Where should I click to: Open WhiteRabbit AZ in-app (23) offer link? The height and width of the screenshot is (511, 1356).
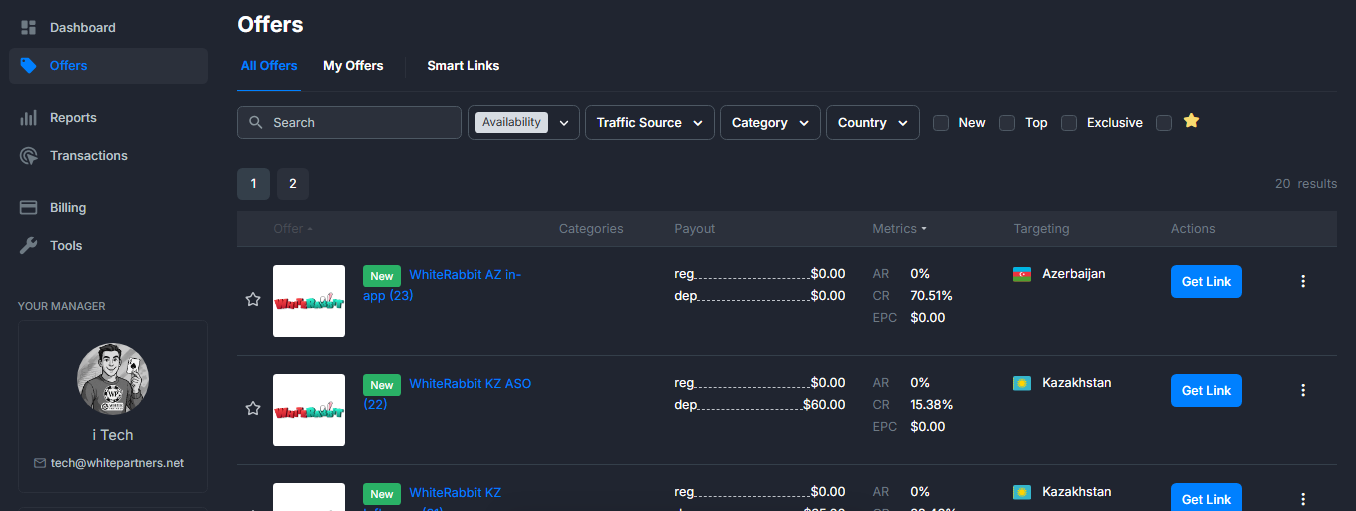click(442, 285)
